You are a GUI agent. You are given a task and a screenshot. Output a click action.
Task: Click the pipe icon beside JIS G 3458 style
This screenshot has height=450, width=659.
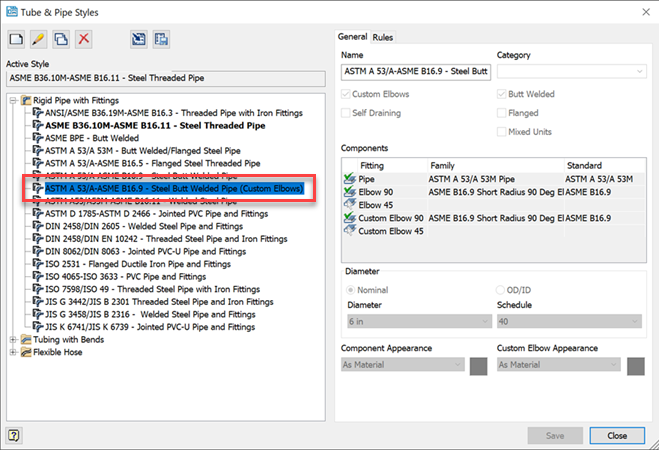pyautogui.click(x=38, y=314)
